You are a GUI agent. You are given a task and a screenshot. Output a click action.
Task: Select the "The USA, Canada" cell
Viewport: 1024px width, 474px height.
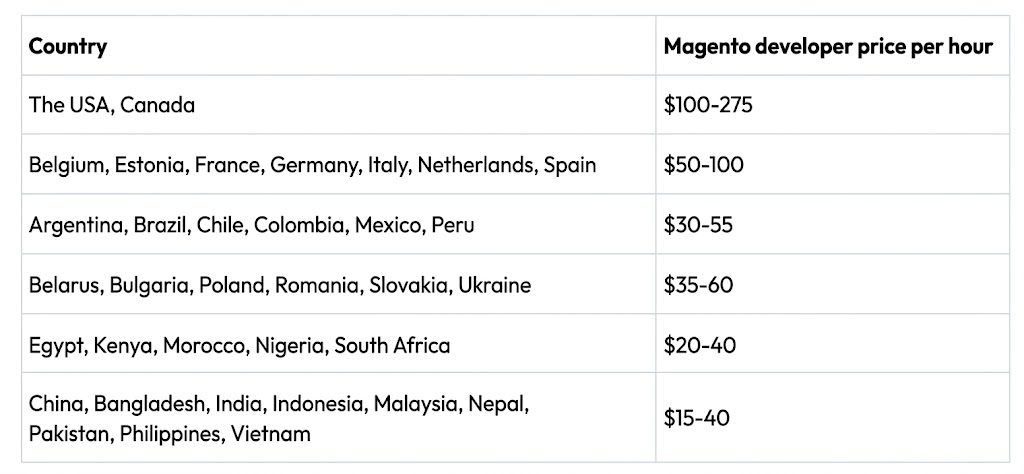[x=112, y=105]
